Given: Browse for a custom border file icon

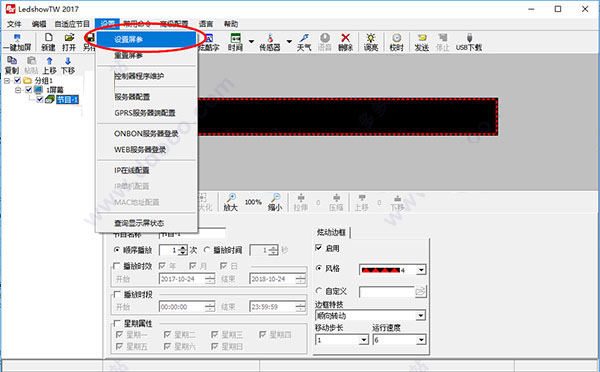Looking at the screenshot, I should [421, 291].
